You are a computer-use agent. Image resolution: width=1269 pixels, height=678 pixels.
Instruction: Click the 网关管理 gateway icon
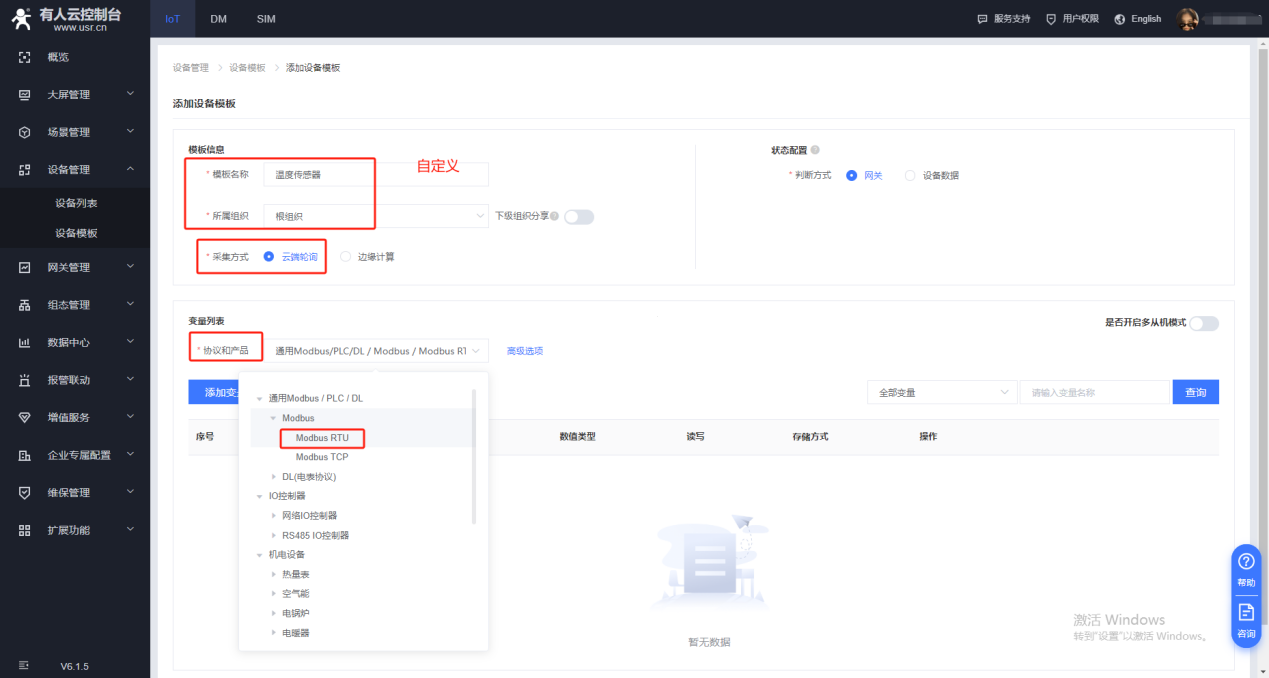point(25,267)
